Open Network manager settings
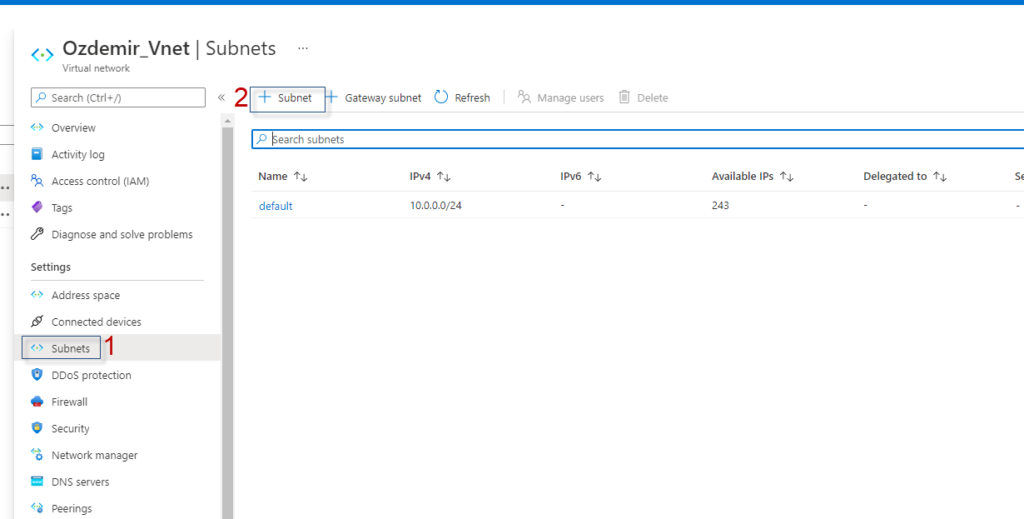The height and width of the screenshot is (519, 1024). click(x=94, y=456)
